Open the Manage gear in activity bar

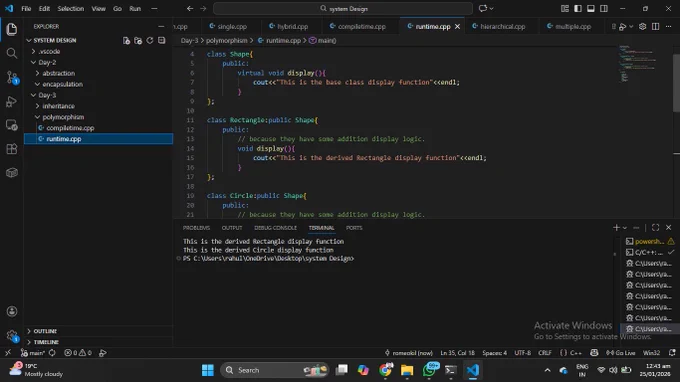12,335
